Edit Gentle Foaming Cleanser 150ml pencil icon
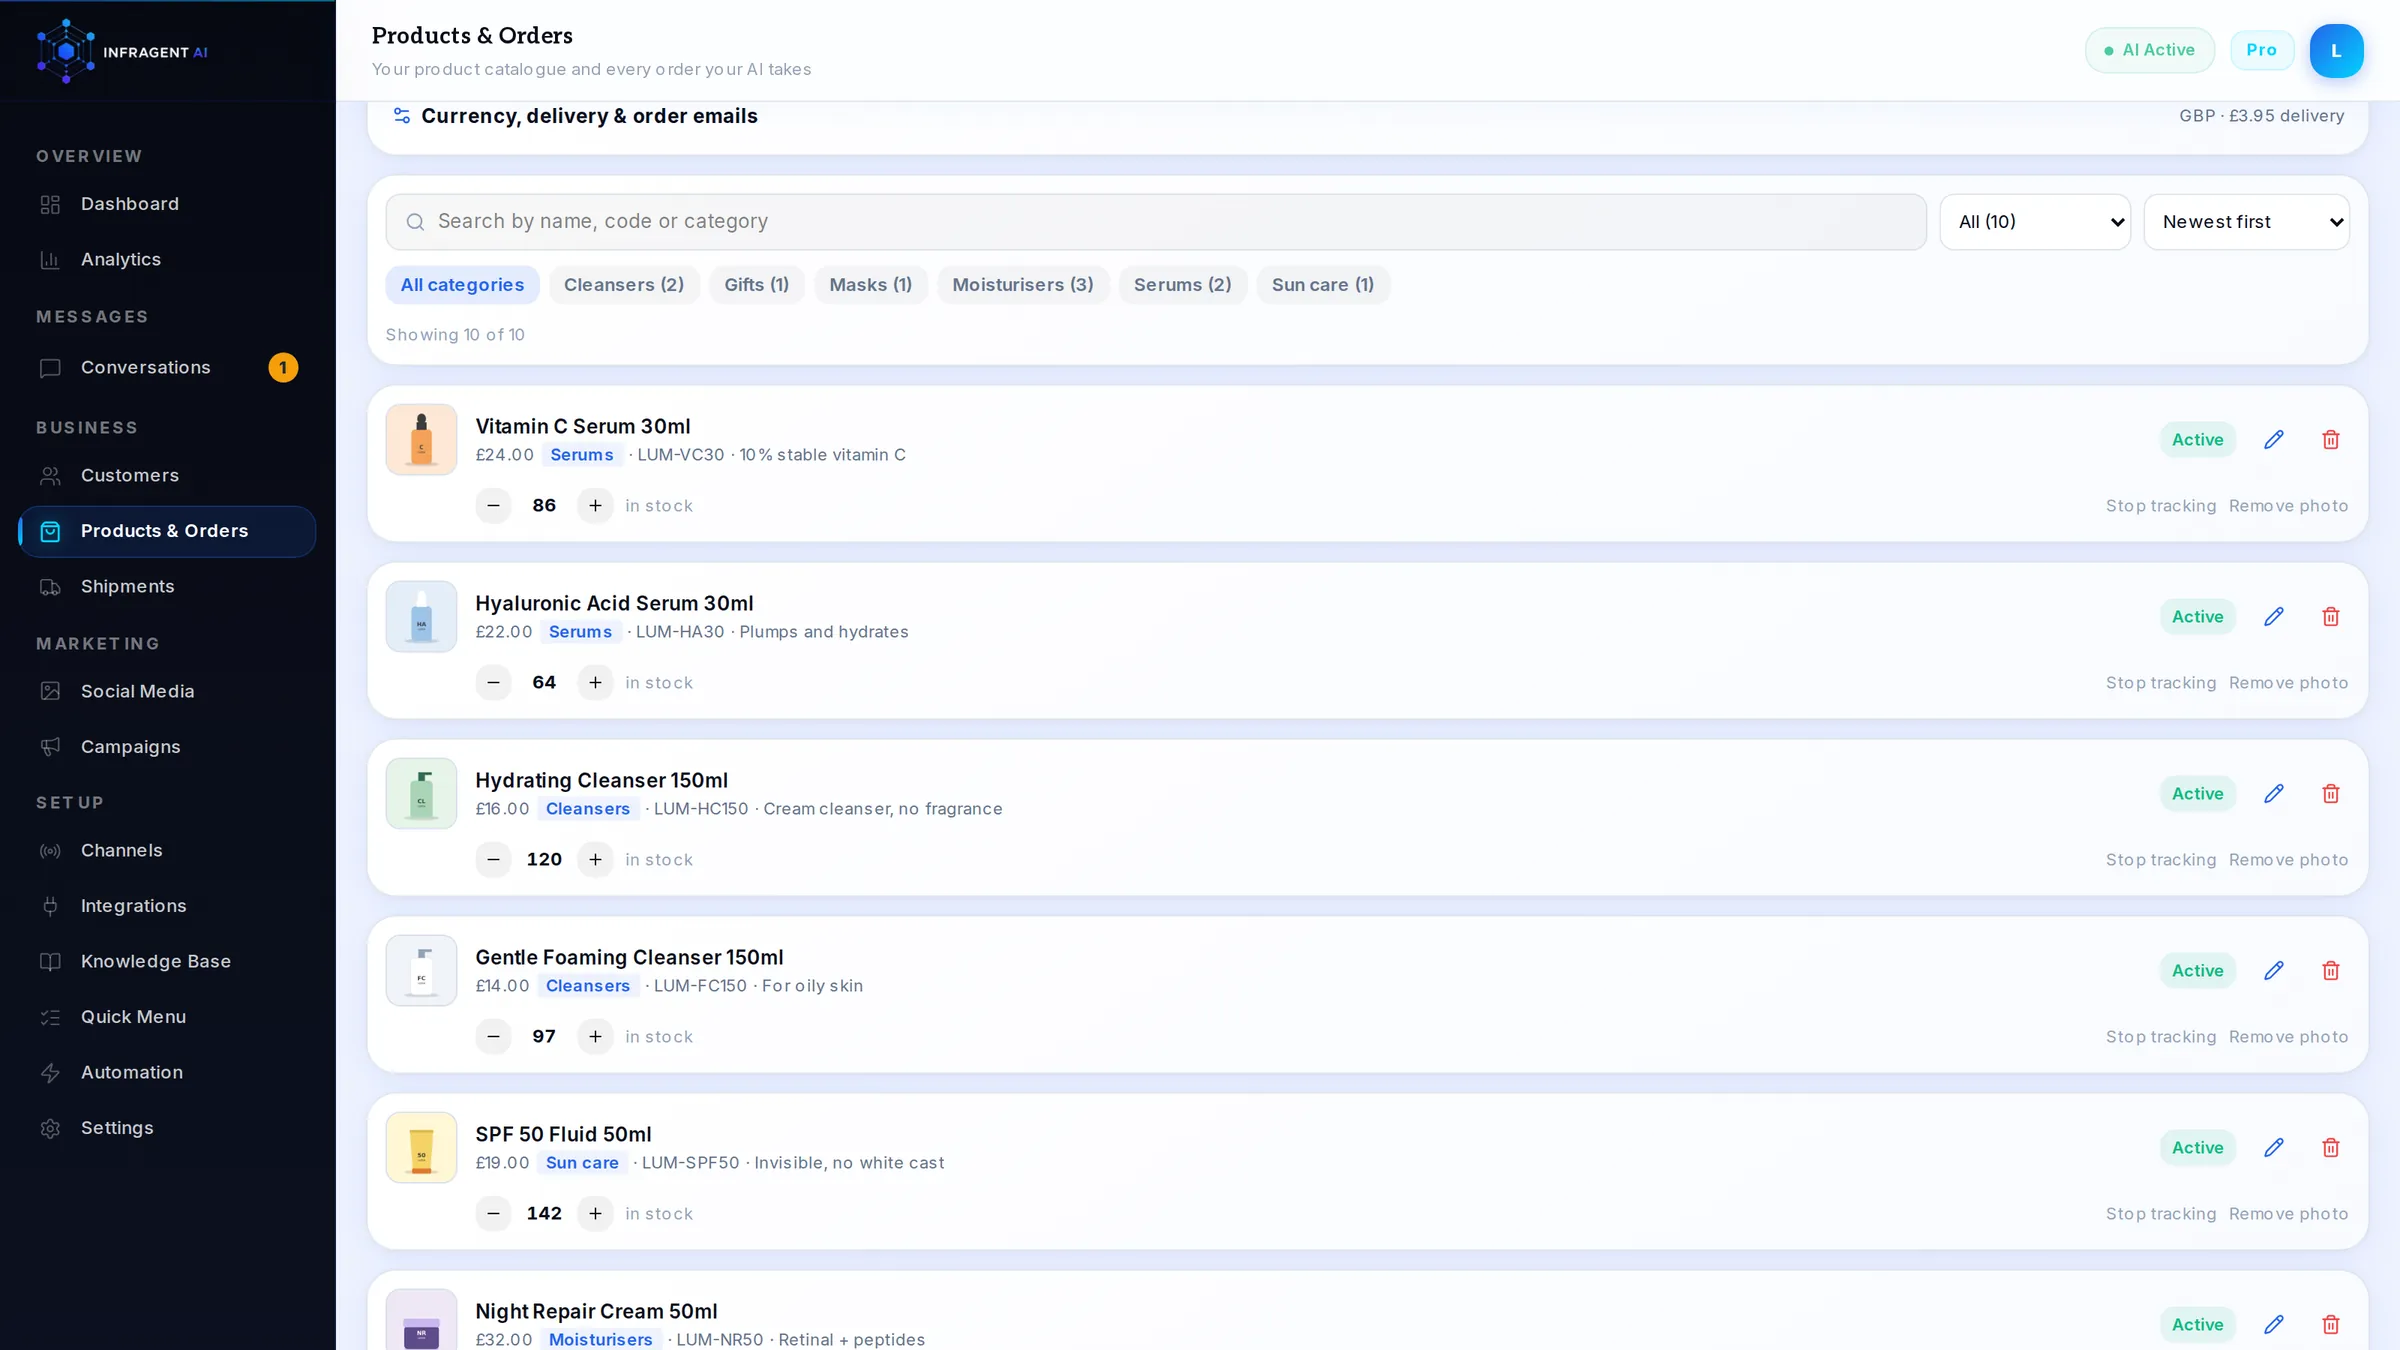This screenshot has height=1350, width=2400. tap(2274, 971)
